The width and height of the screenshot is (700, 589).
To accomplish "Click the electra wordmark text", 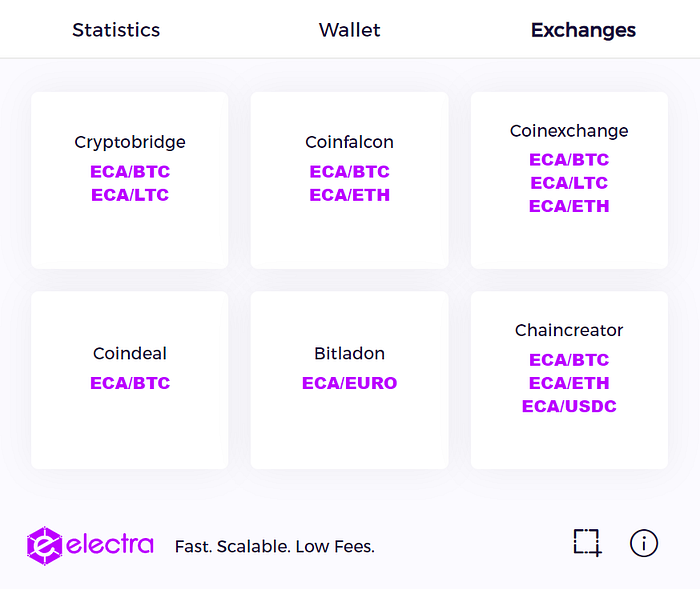I will coord(110,544).
